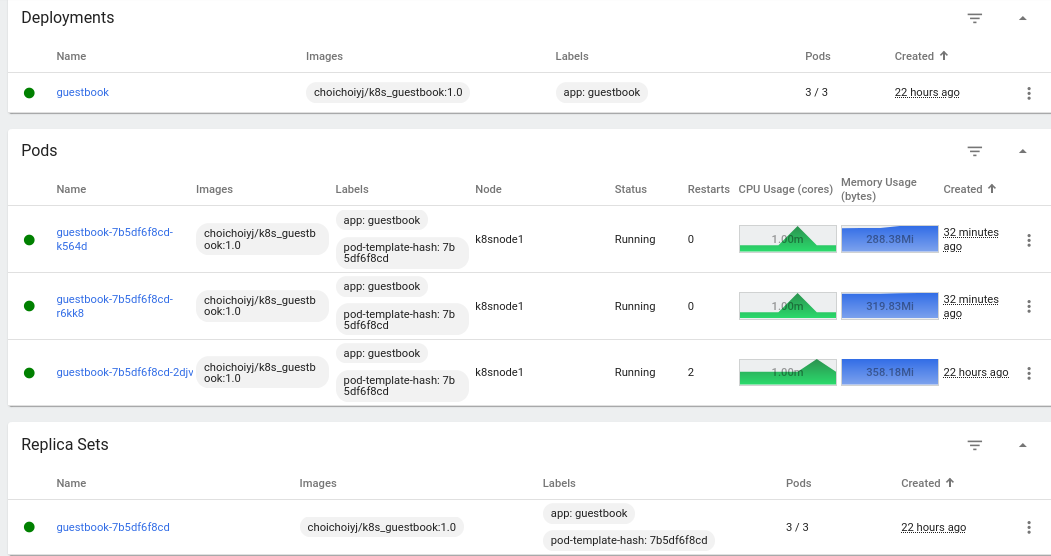Open actions menu for pod r6kk8
This screenshot has width=1051, height=556.
(1029, 306)
